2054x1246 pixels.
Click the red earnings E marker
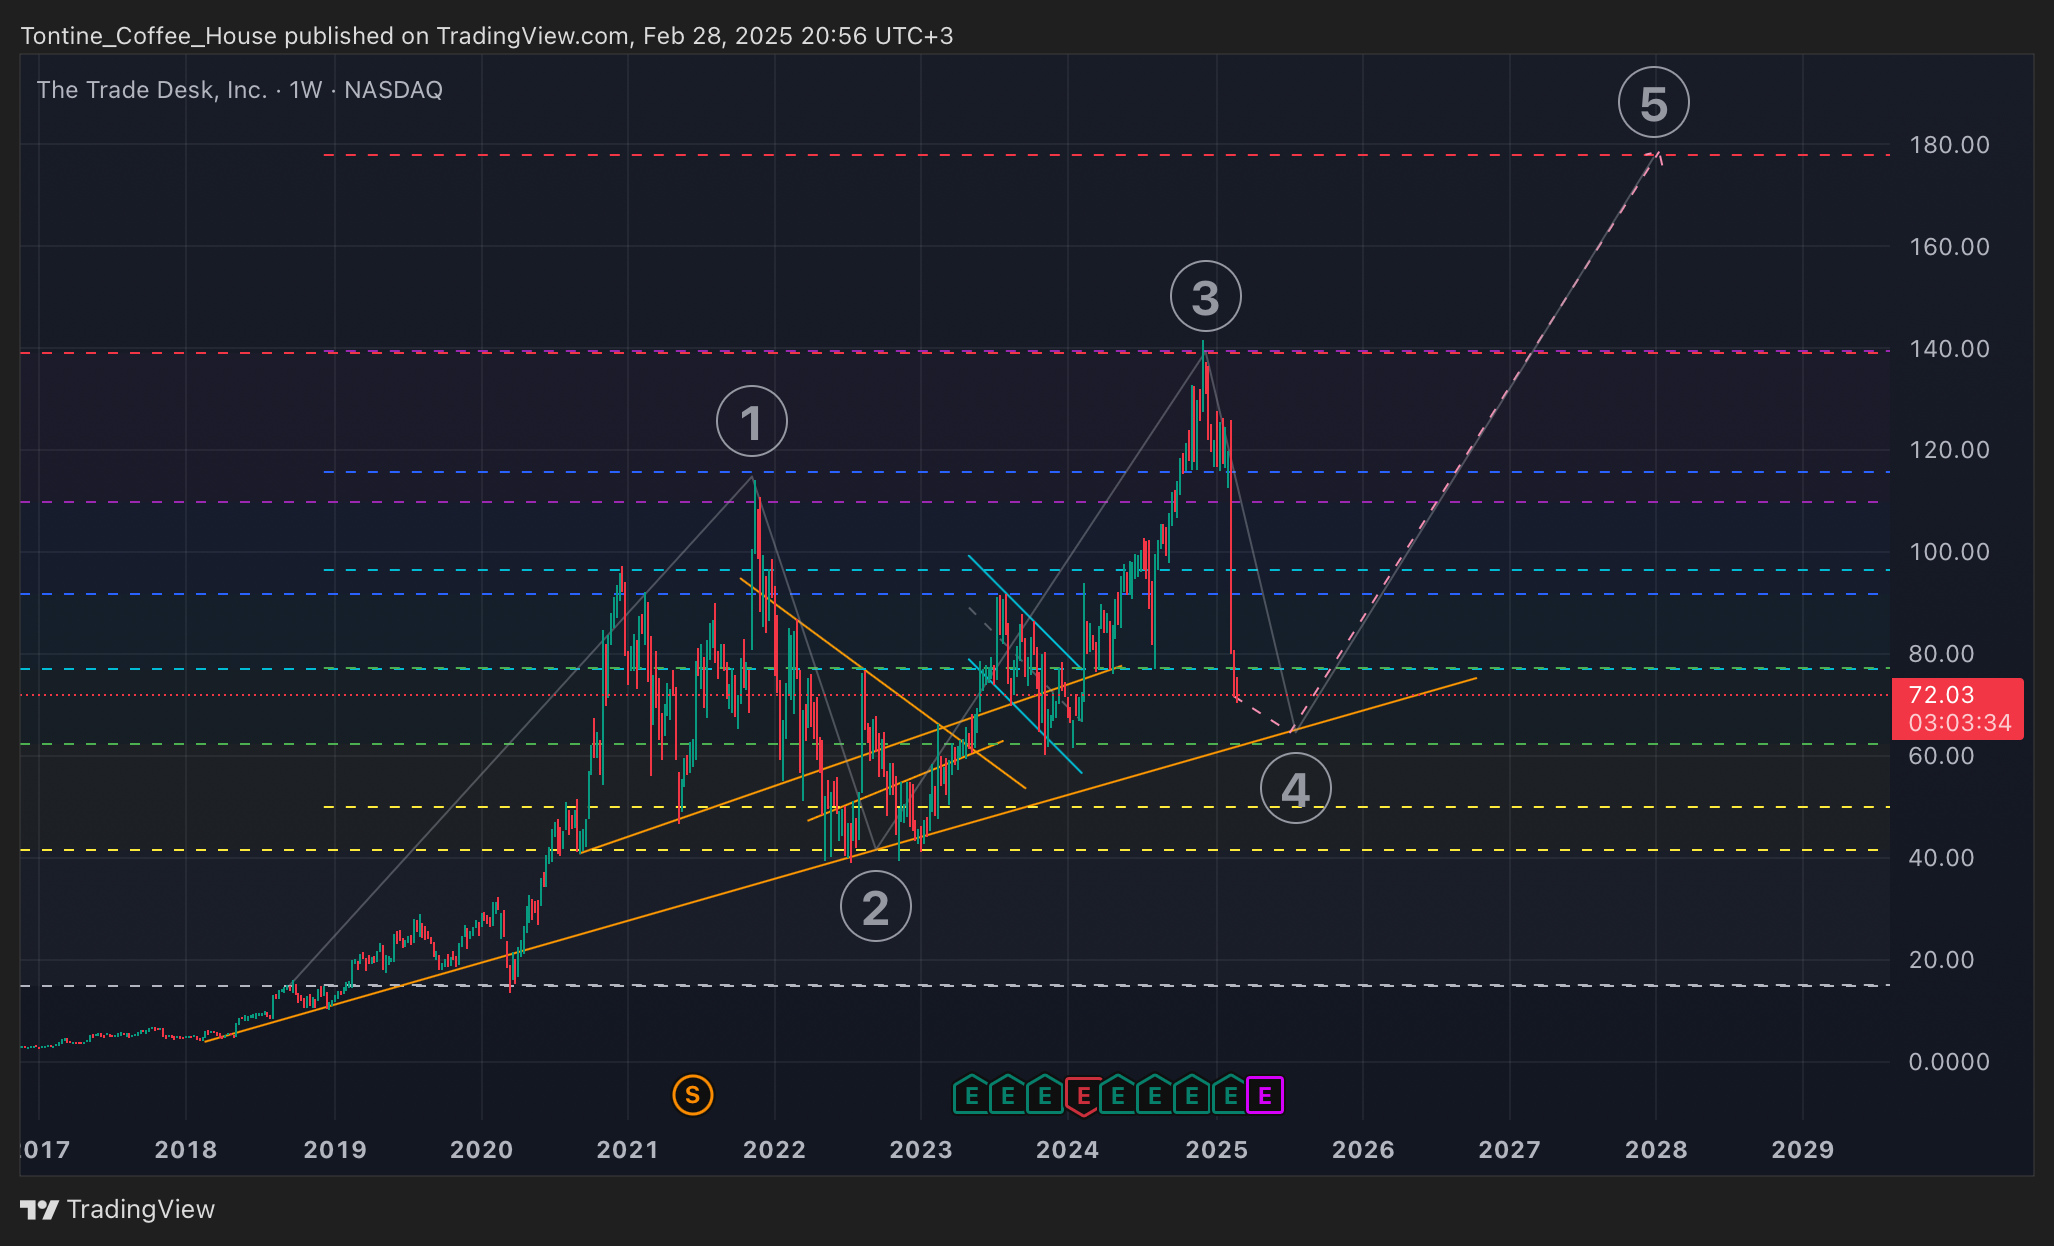click(1083, 1096)
